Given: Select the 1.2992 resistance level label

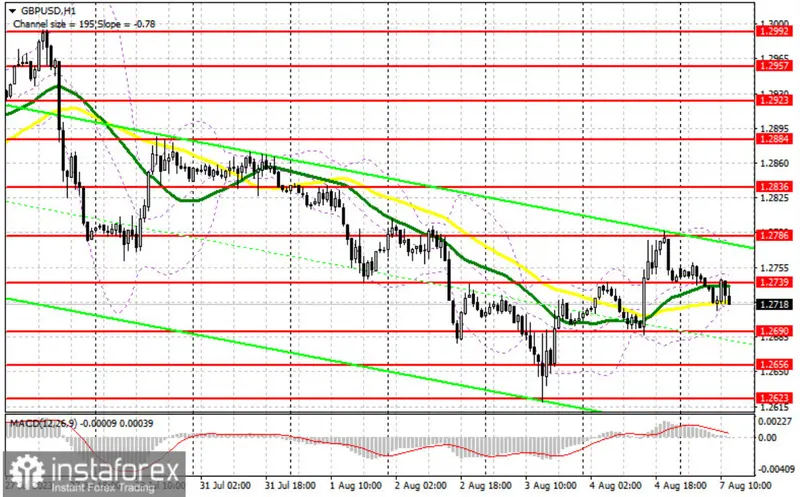Looking at the screenshot, I should 774,31.
